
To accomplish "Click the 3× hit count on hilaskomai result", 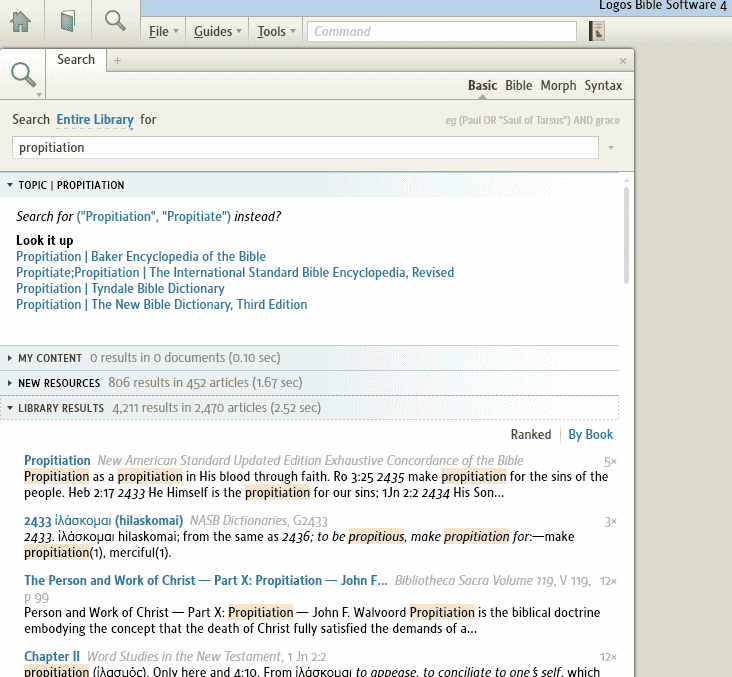I will click(611, 522).
